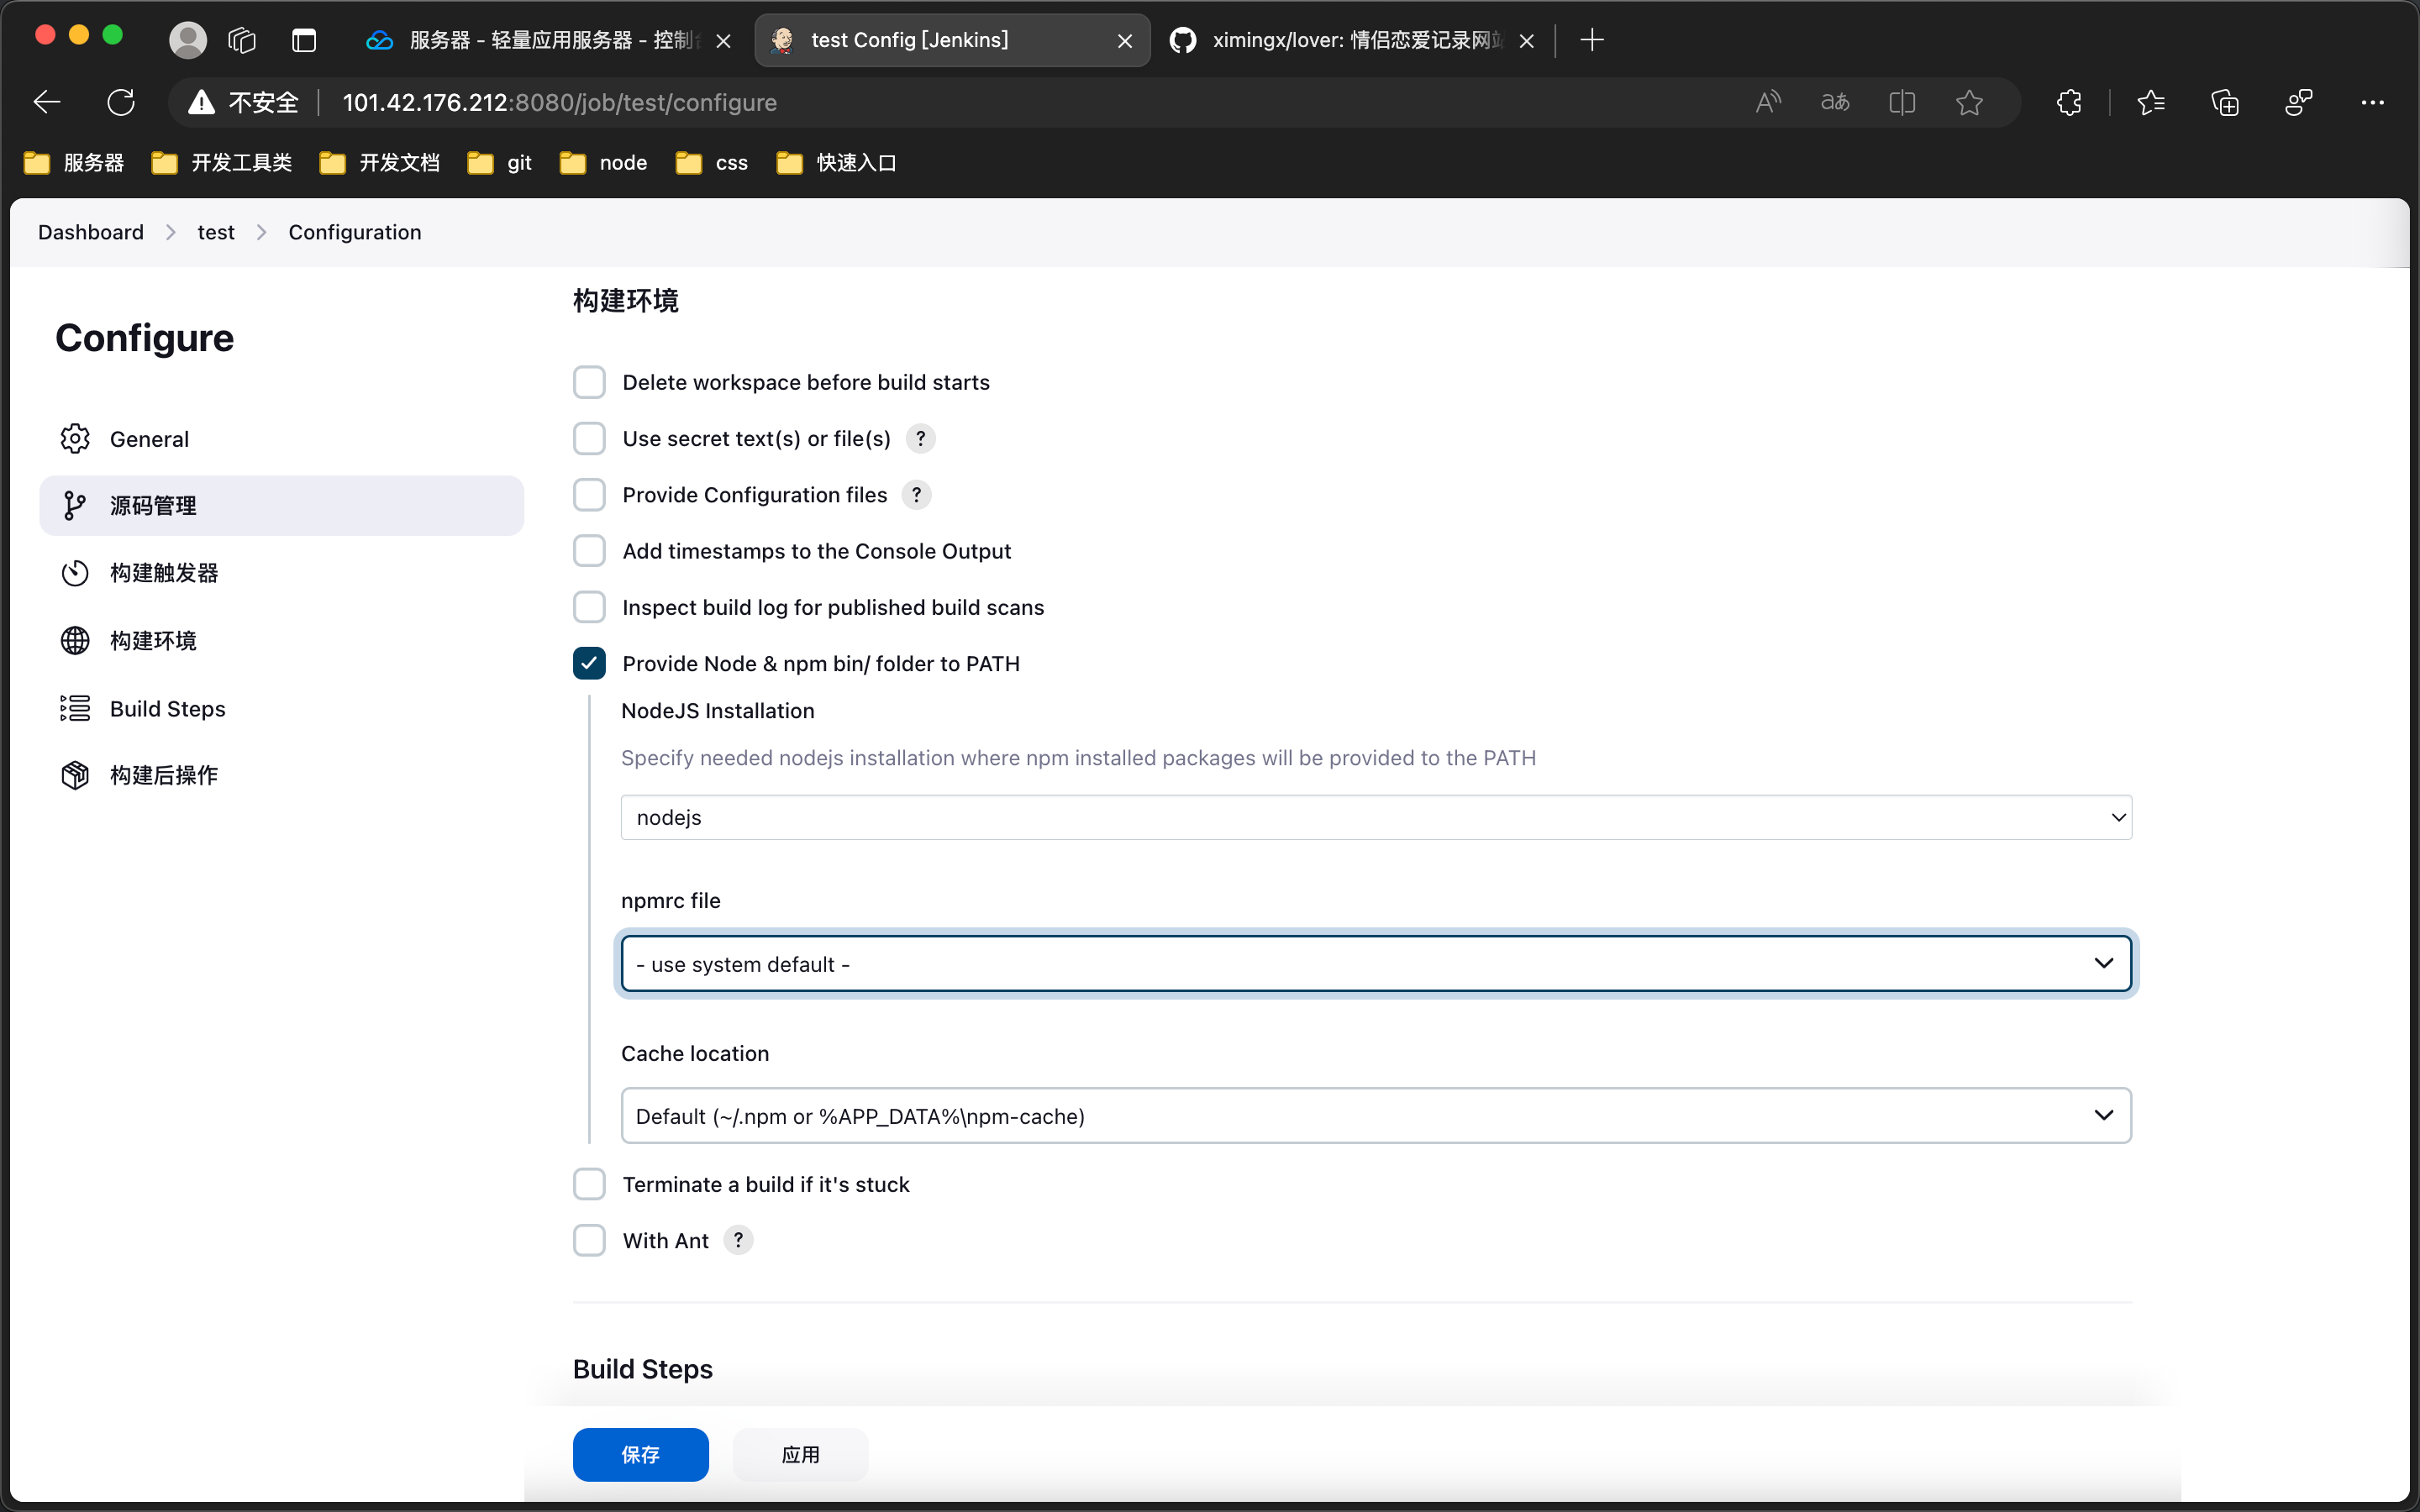Click the list icon beside Build Steps
2420x1512 pixels.
coord(75,709)
